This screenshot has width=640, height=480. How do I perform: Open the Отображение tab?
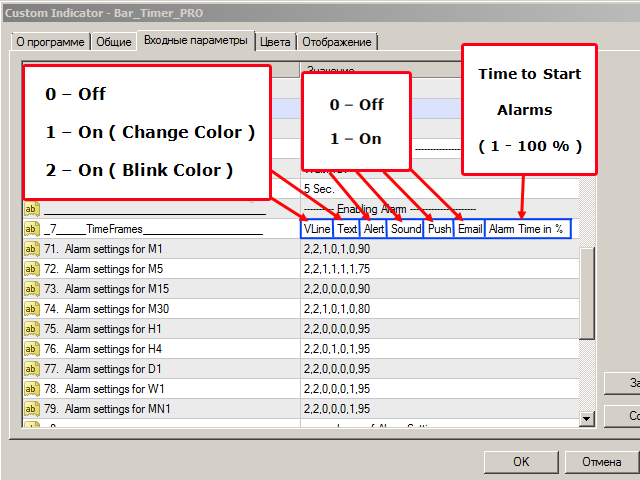tap(338, 42)
